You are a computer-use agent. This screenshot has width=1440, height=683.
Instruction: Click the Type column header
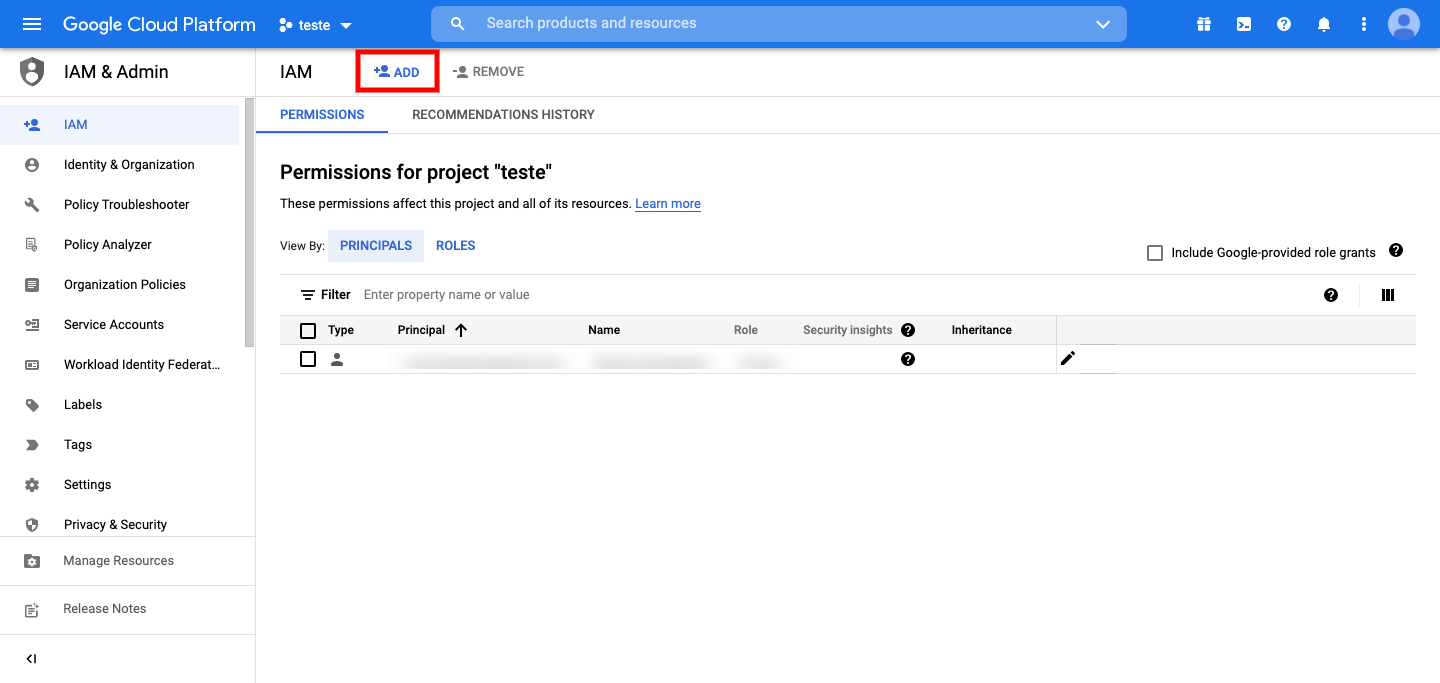341,330
